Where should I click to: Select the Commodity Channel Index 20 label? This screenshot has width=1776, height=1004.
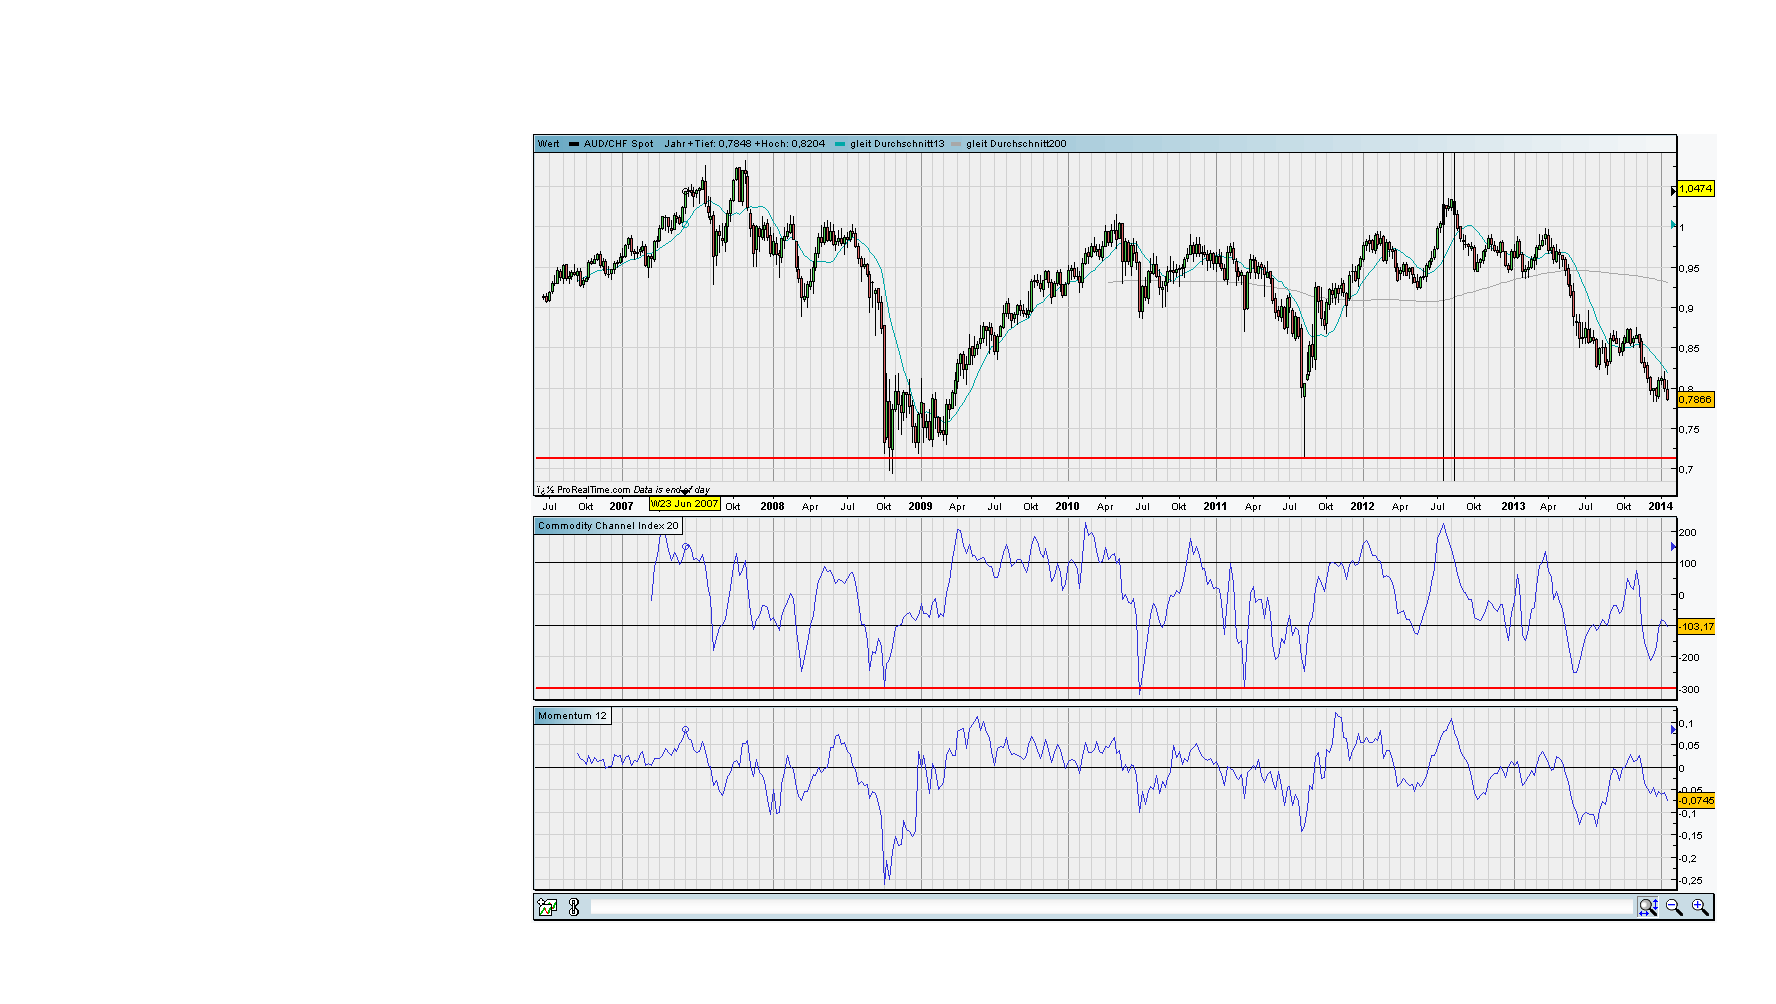point(608,526)
